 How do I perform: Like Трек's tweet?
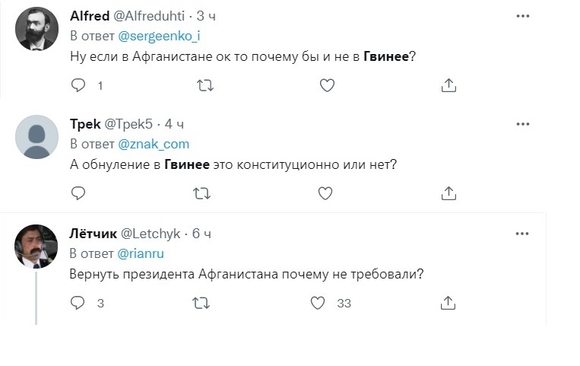click(x=325, y=193)
